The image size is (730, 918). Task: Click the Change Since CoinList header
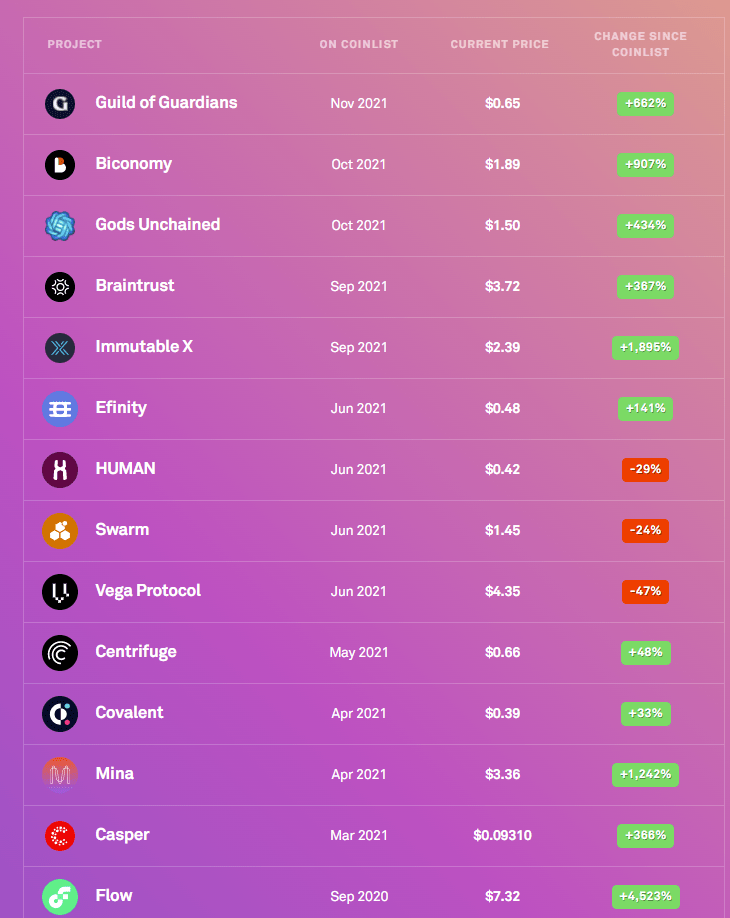coord(640,44)
